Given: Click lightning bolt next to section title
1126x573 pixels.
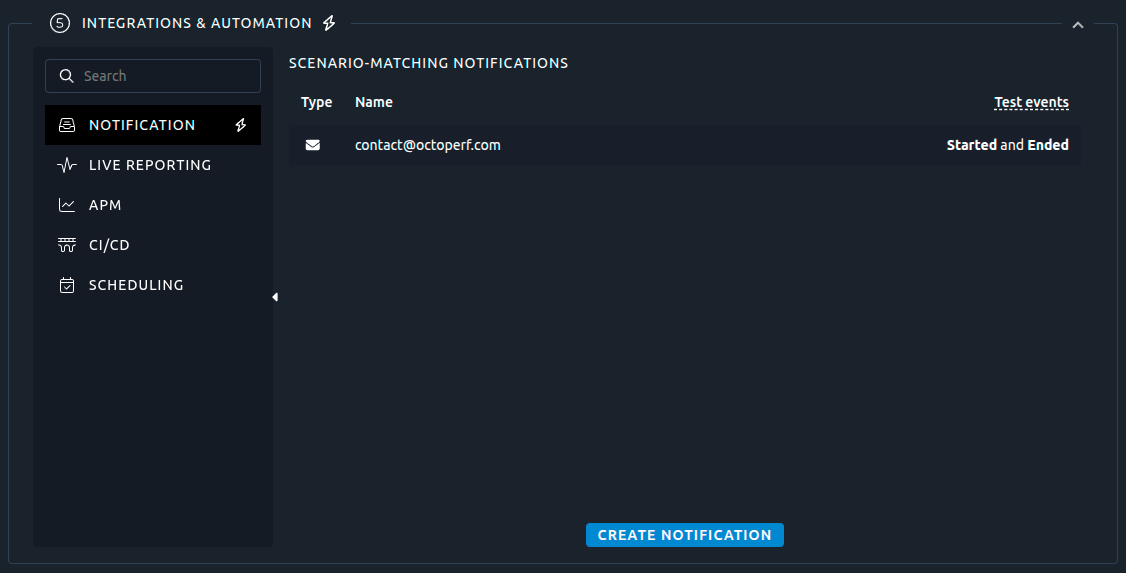Looking at the screenshot, I should (x=329, y=23).
